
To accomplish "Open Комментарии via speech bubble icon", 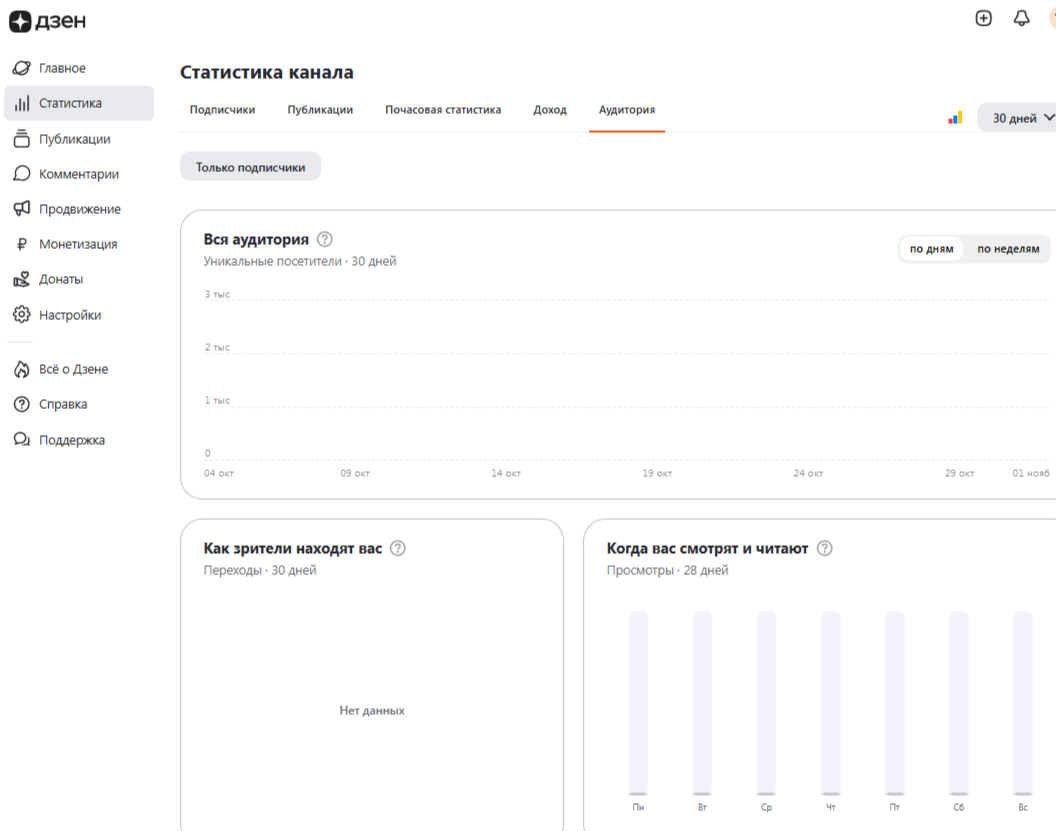I will click(22, 174).
